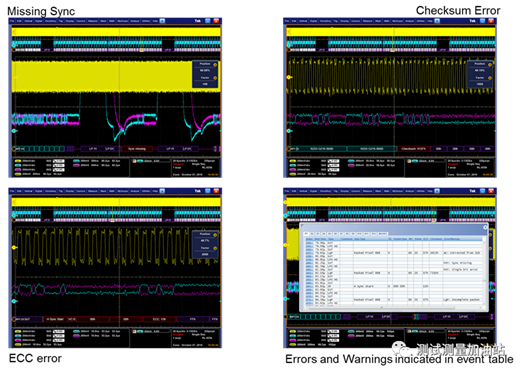
Task: Click blue arrow button after Help in ECC error window
Action: [162, 191]
